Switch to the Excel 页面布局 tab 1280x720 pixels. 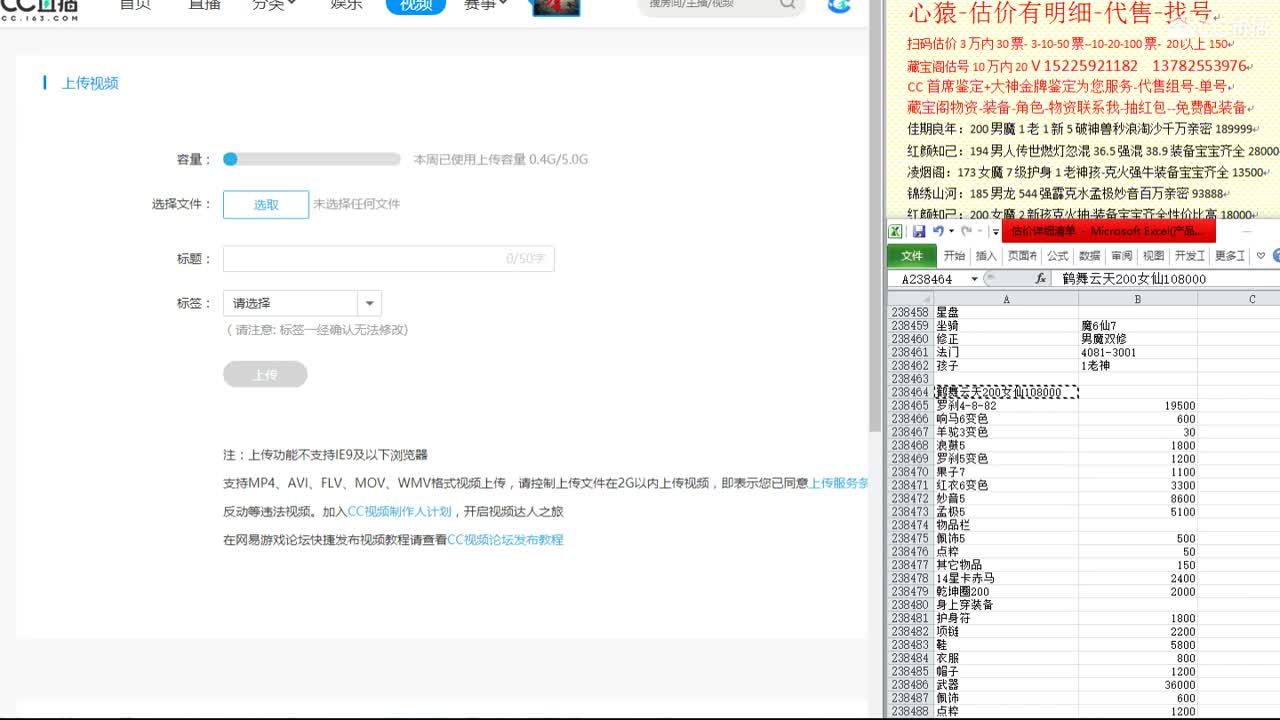(x=1022, y=256)
